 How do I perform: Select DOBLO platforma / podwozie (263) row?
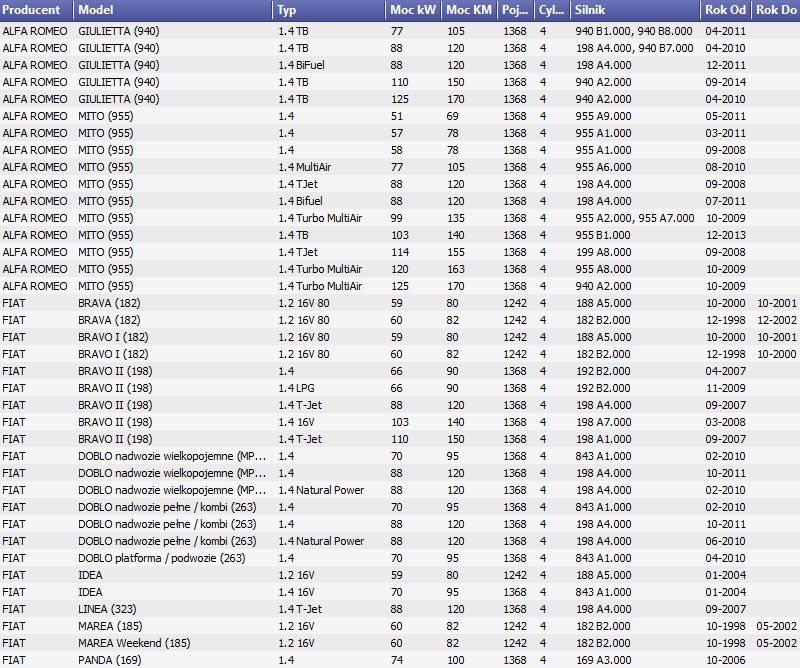(400, 558)
